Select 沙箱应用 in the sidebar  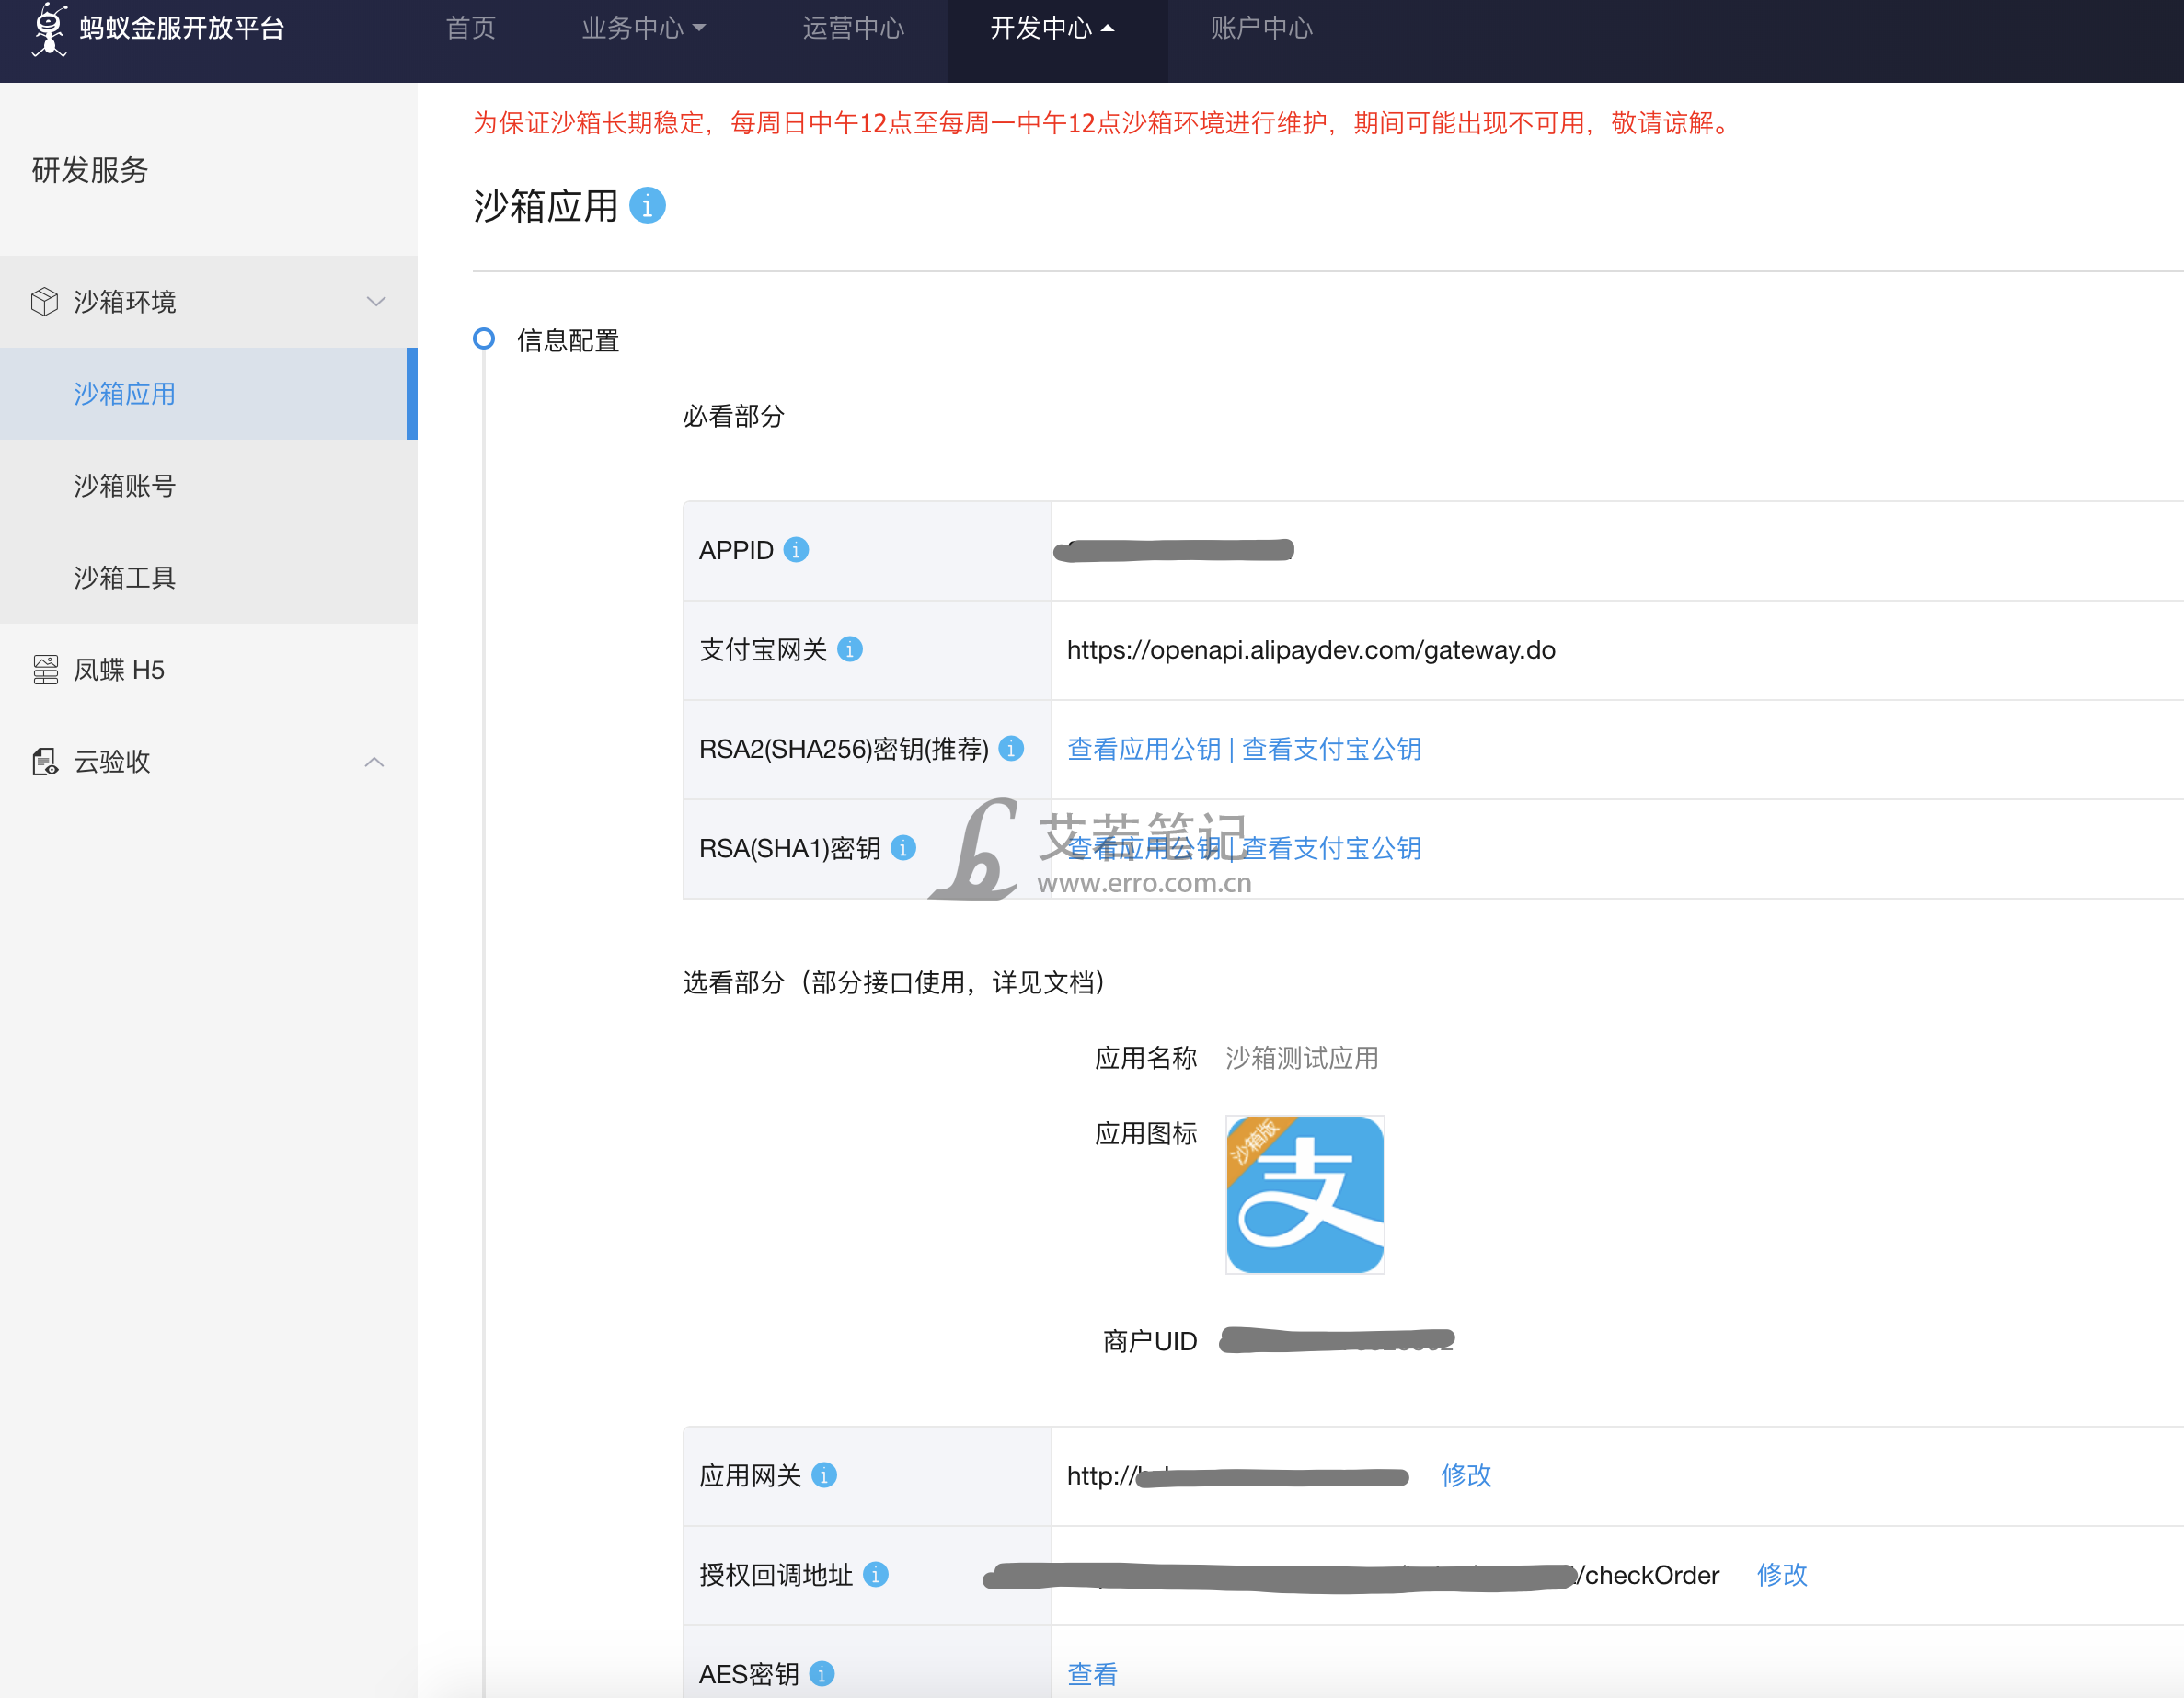tap(208, 394)
